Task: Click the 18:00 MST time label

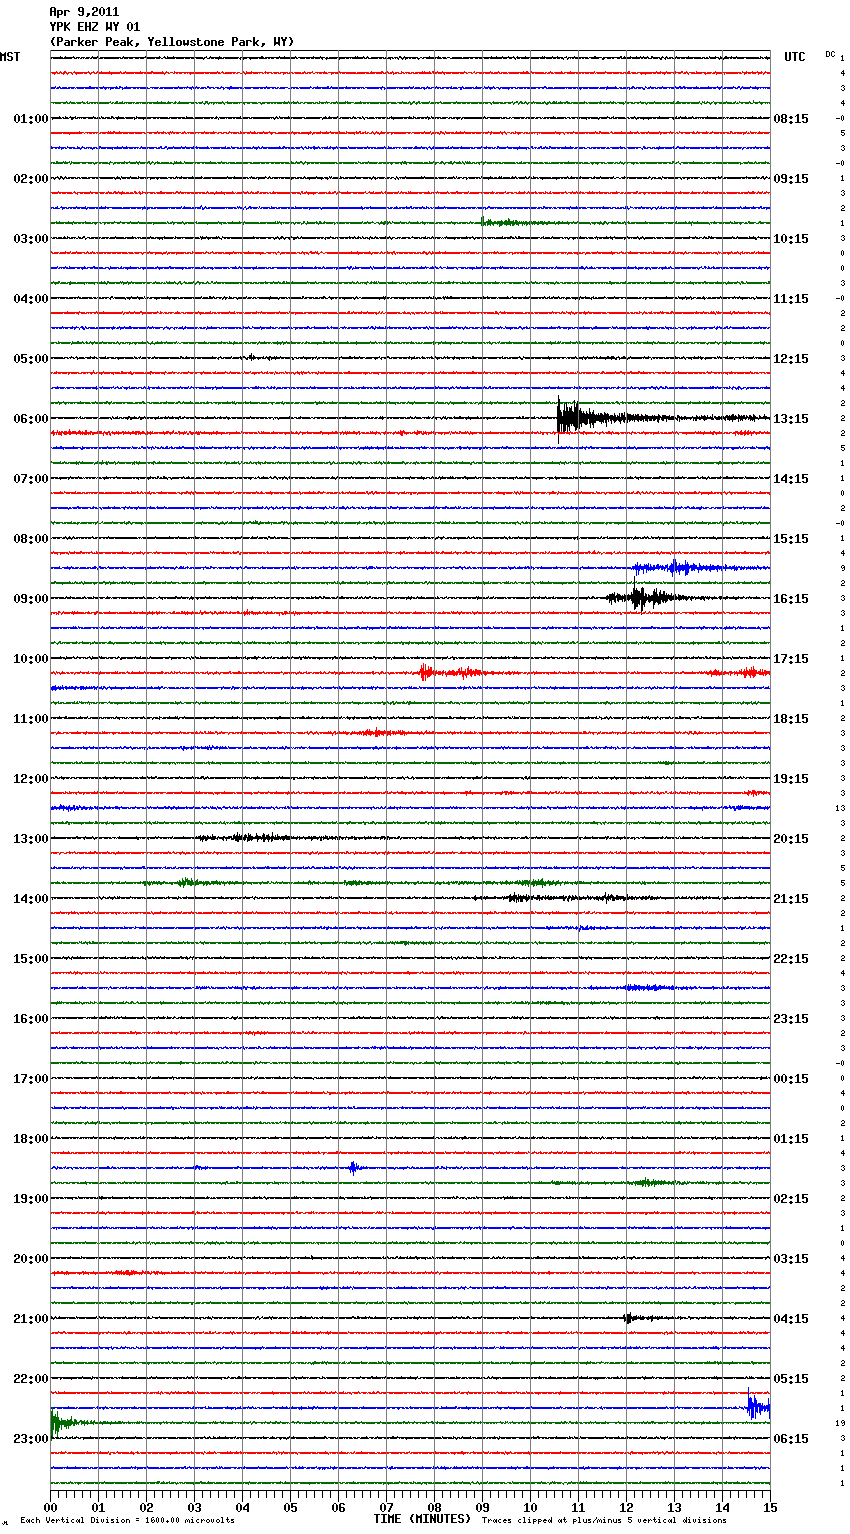Action: [x=31, y=1139]
